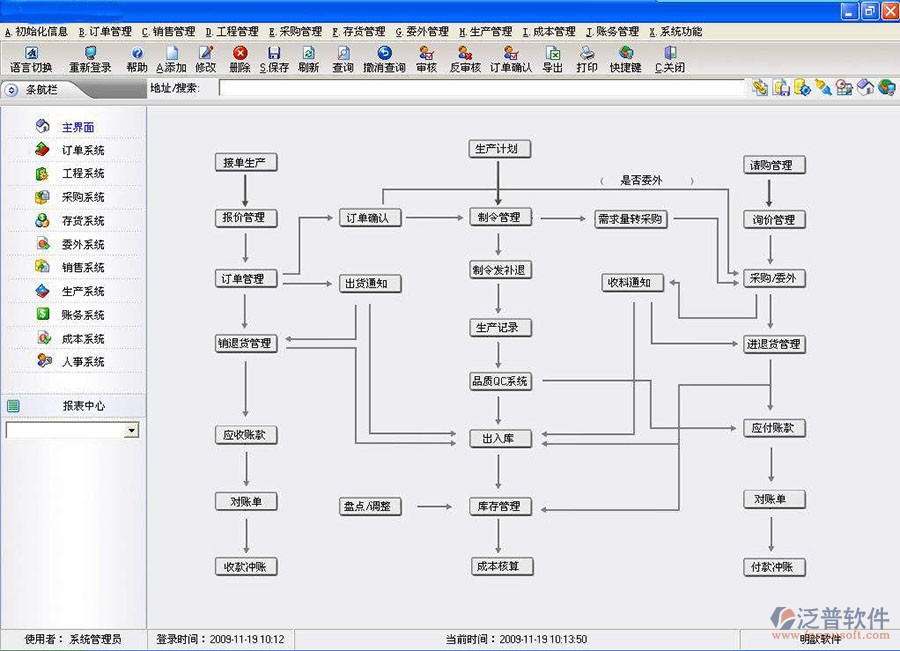Open the 报表中心 report center panel header
Screen dimensions: 900x651
[83, 406]
